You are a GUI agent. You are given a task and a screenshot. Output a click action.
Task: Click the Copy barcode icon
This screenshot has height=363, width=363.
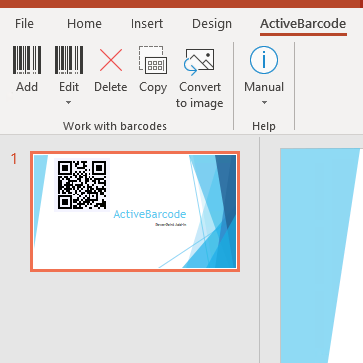click(153, 60)
